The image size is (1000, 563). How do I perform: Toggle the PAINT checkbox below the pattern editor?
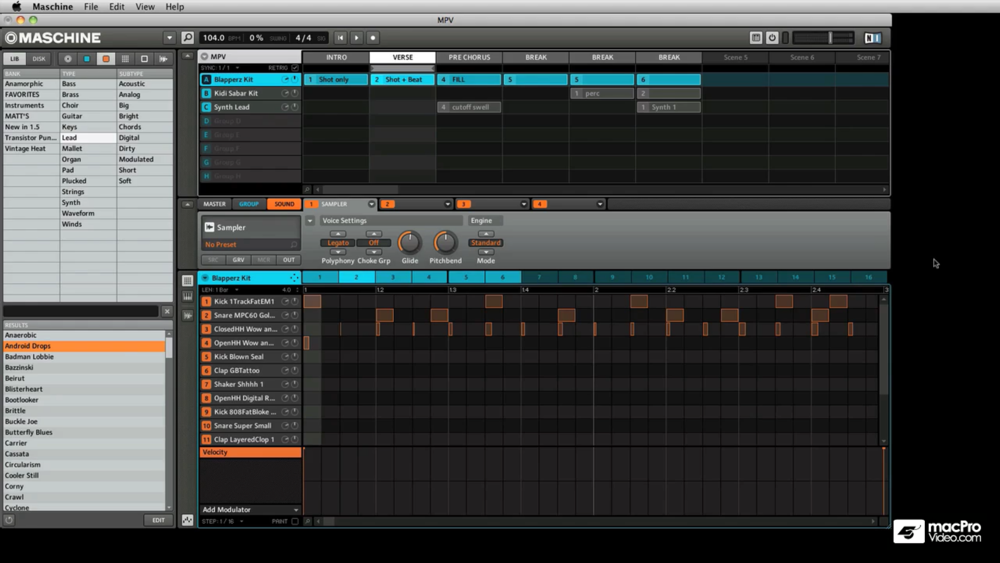[295, 521]
